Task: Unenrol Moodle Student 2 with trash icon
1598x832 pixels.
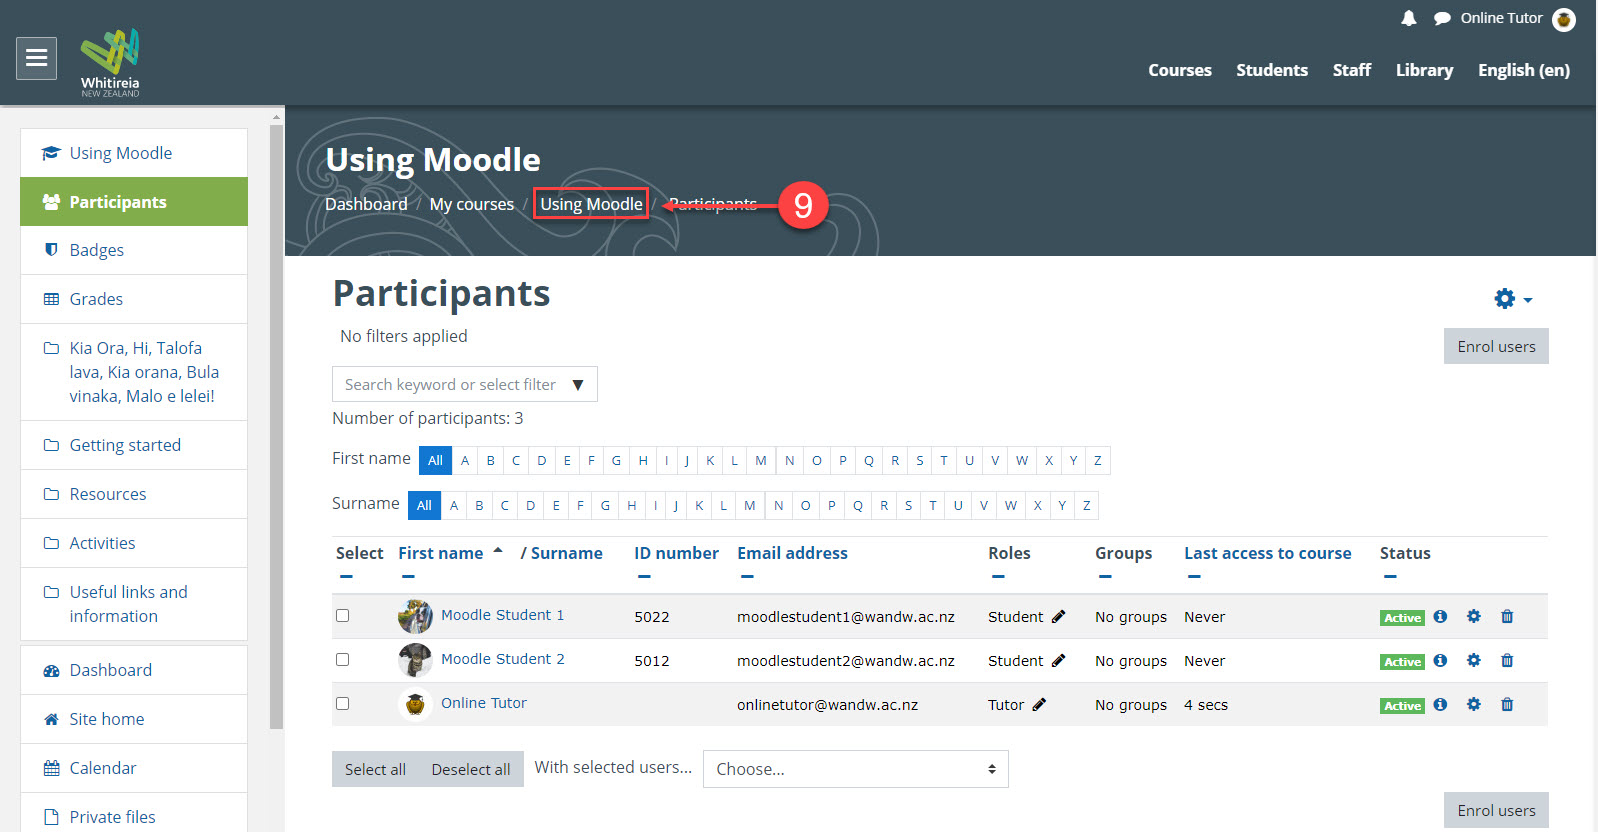Action: [1507, 661]
